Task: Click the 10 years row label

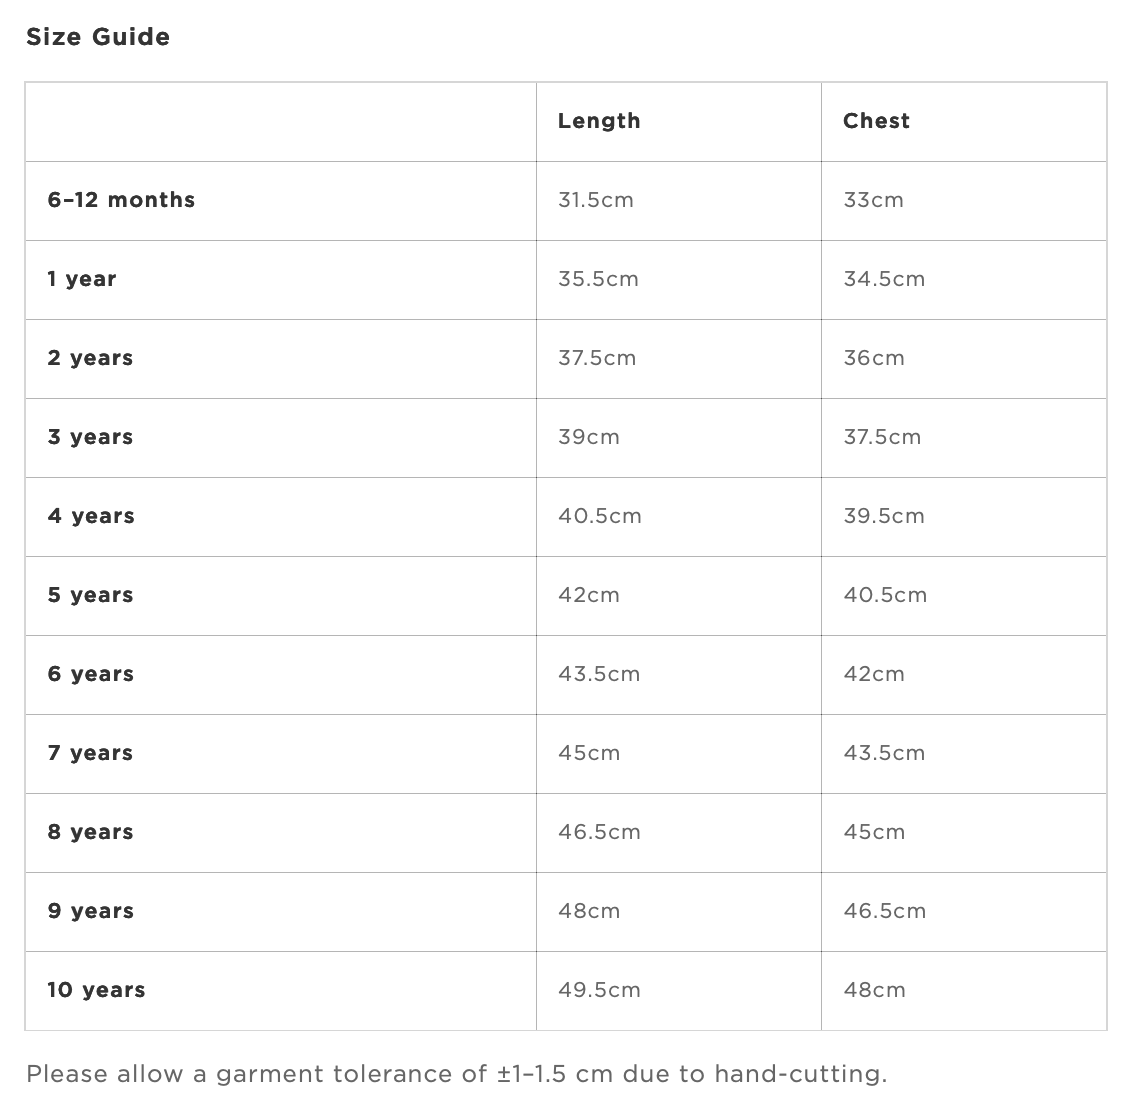Action: coord(96,990)
